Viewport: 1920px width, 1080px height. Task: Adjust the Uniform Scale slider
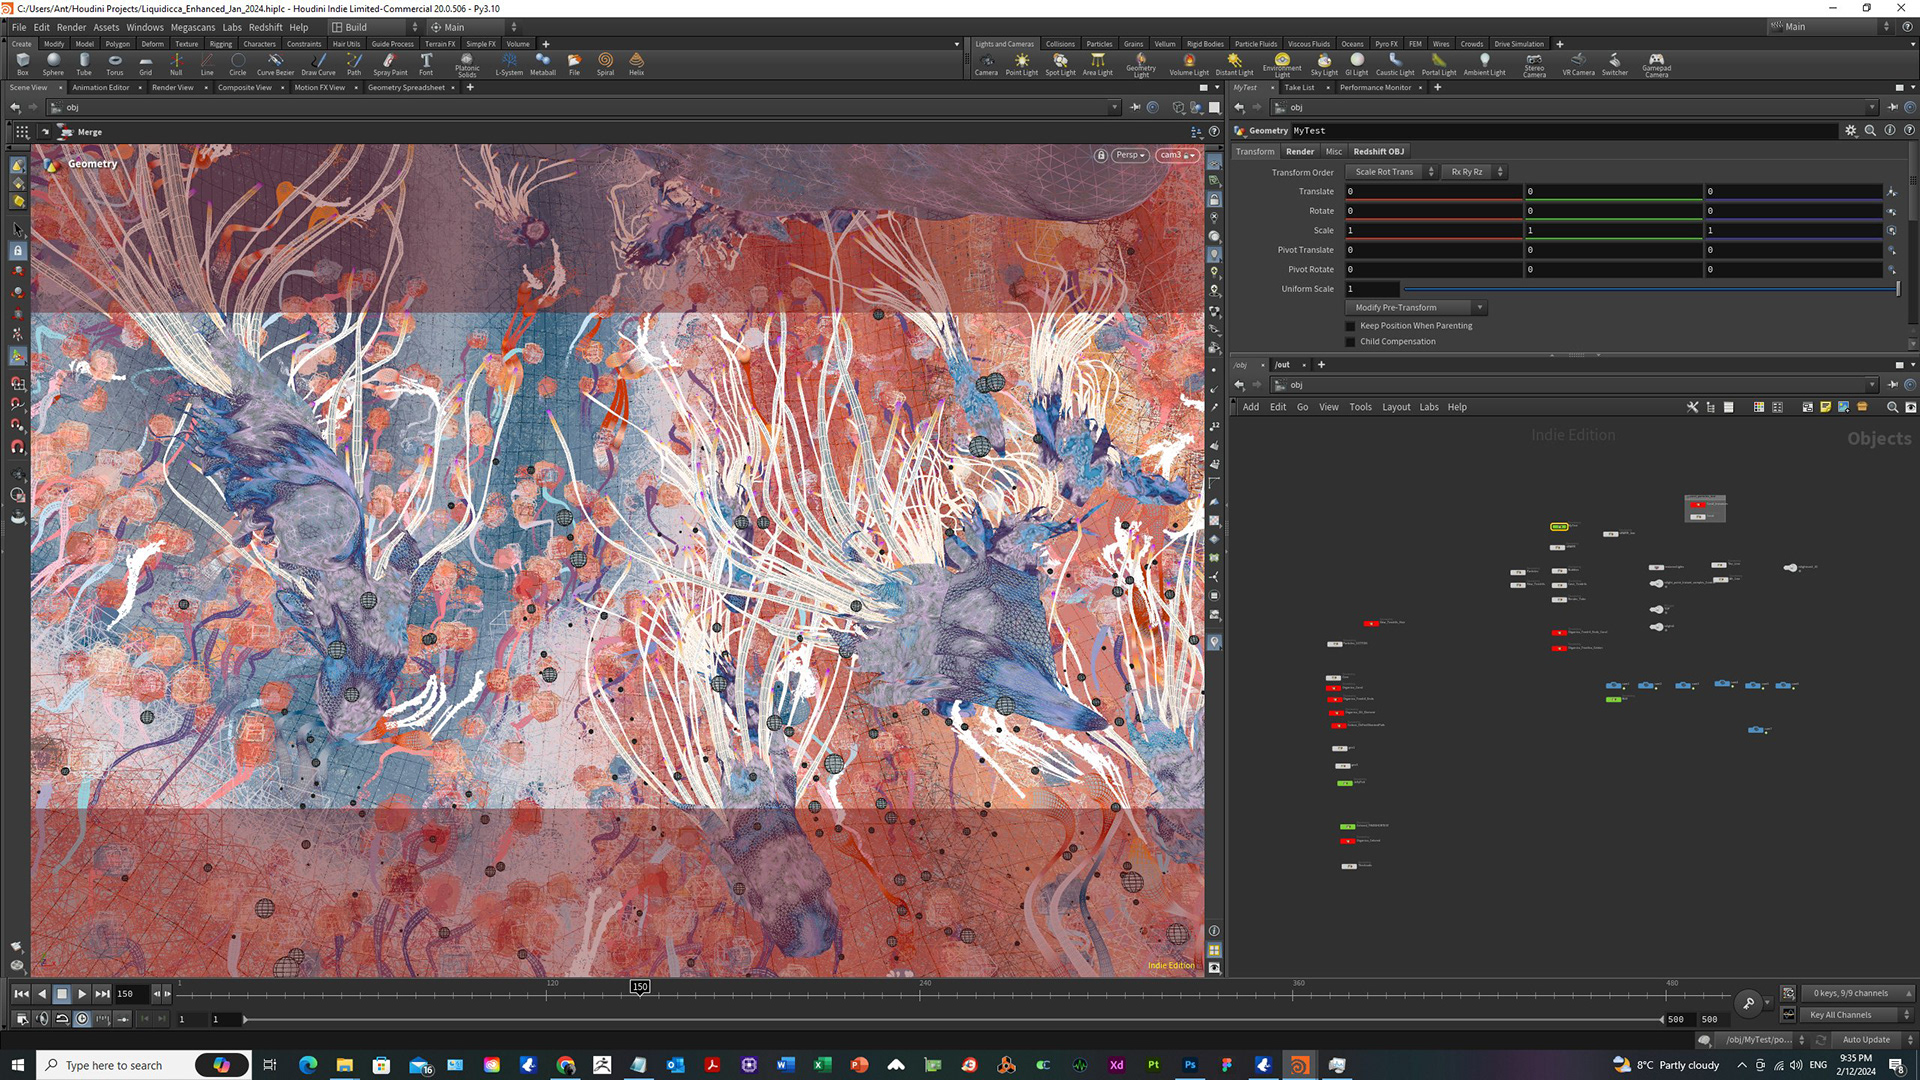pos(1650,289)
